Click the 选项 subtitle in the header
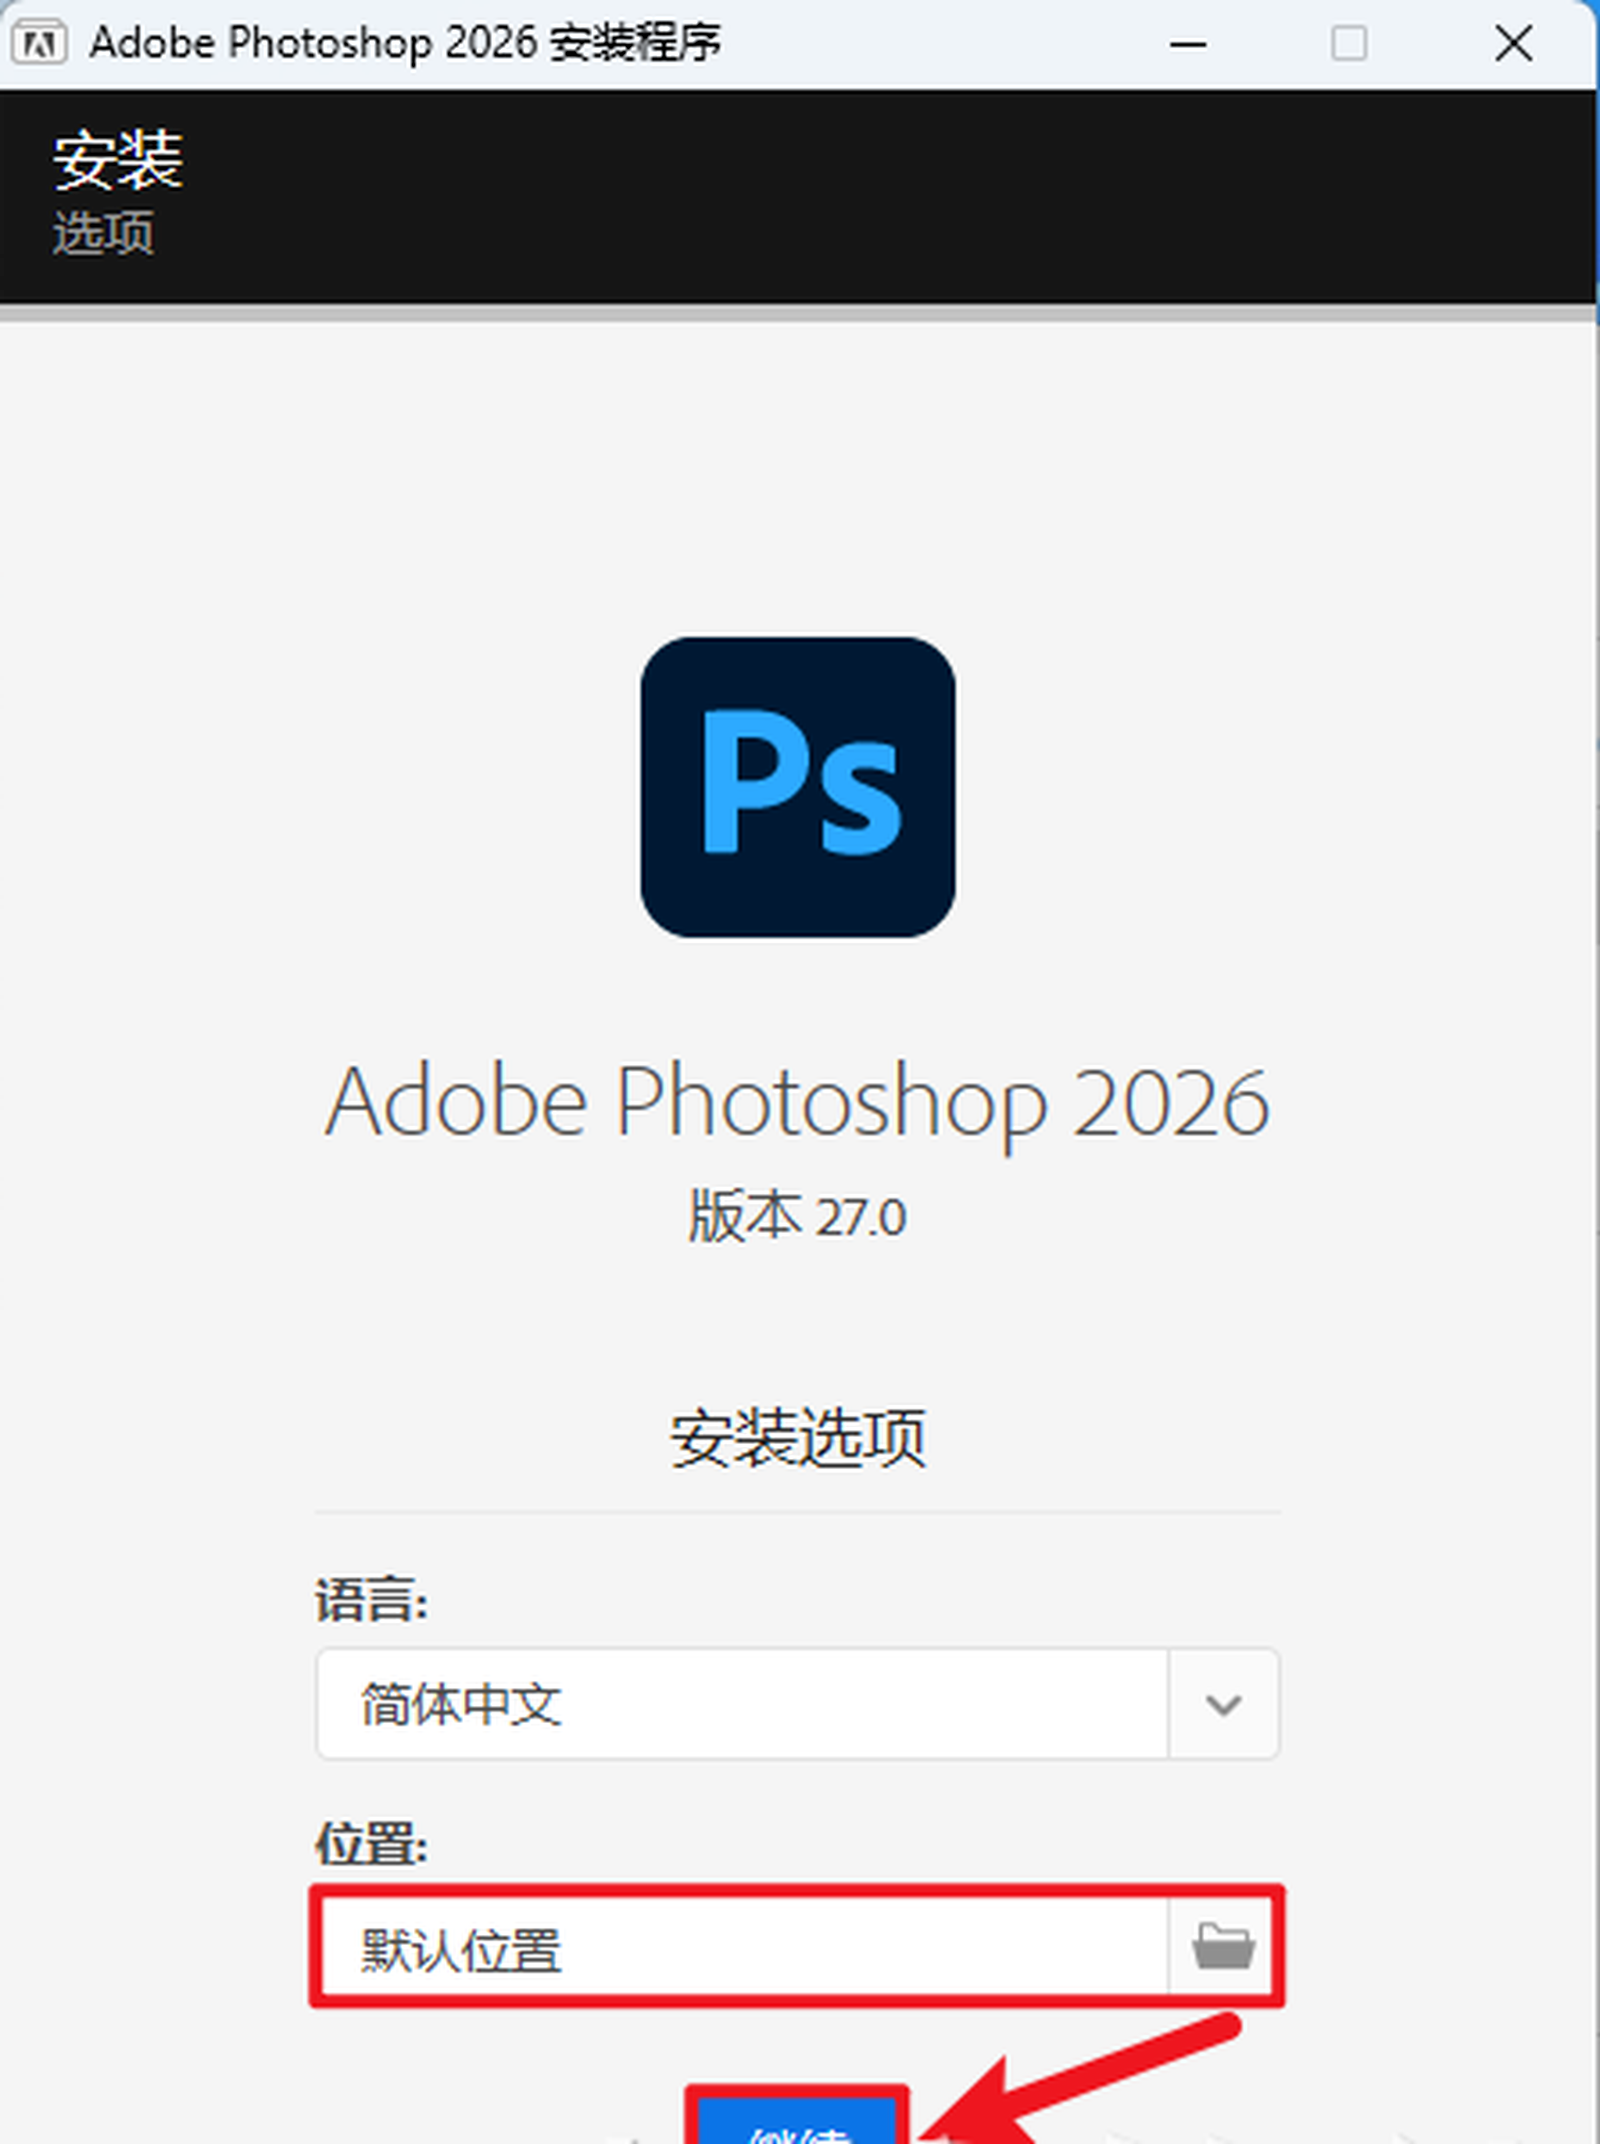 [103, 233]
